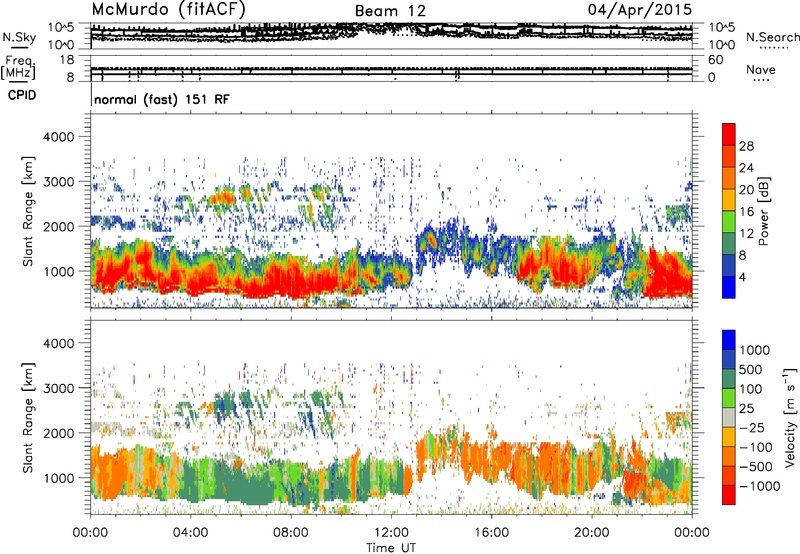The width and height of the screenshot is (800, 554).
Task: Click the Slant Range label of velocity panel
Action: tap(28, 417)
